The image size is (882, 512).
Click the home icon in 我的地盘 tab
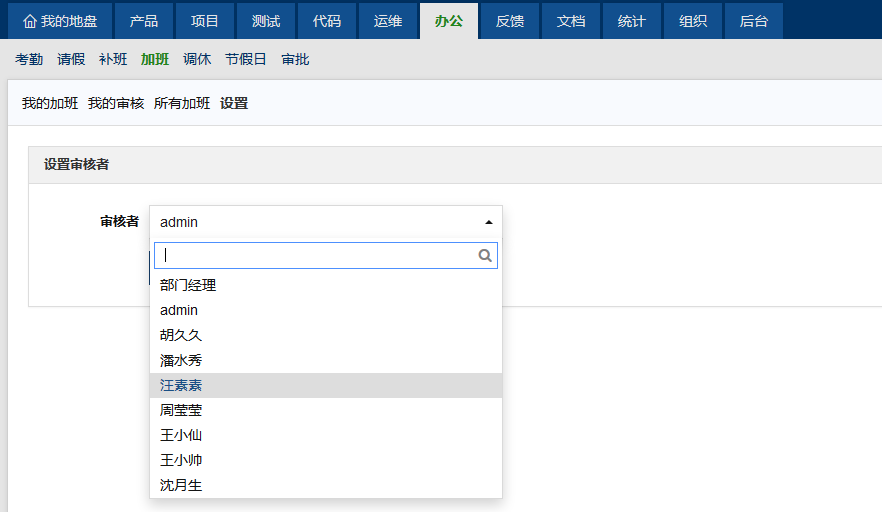click(29, 21)
